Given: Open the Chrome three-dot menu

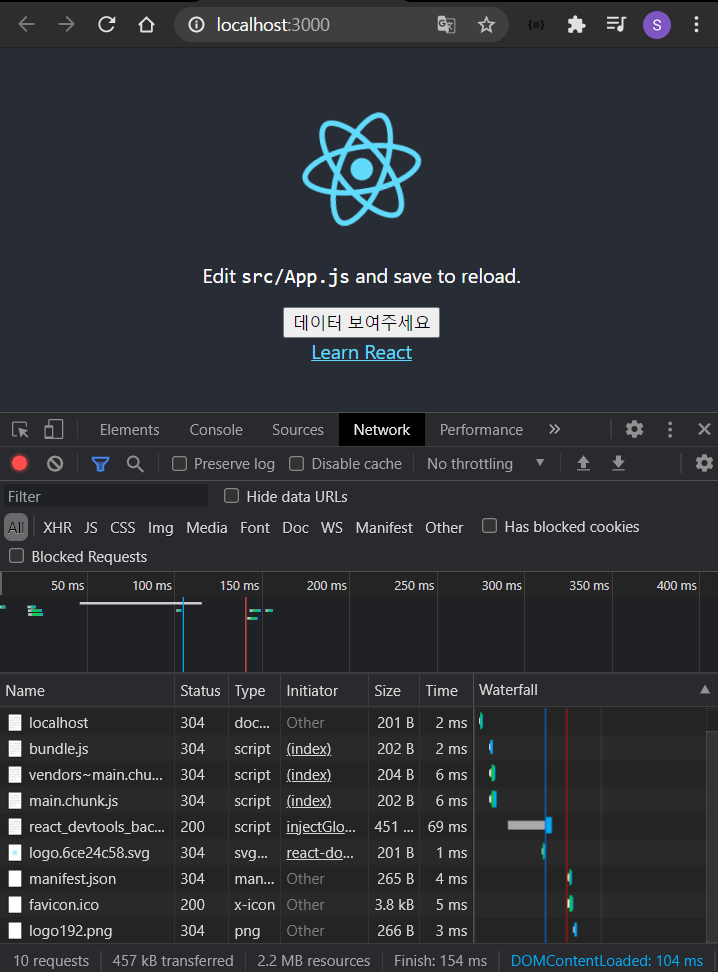Looking at the screenshot, I should click(x=696, y=25).
